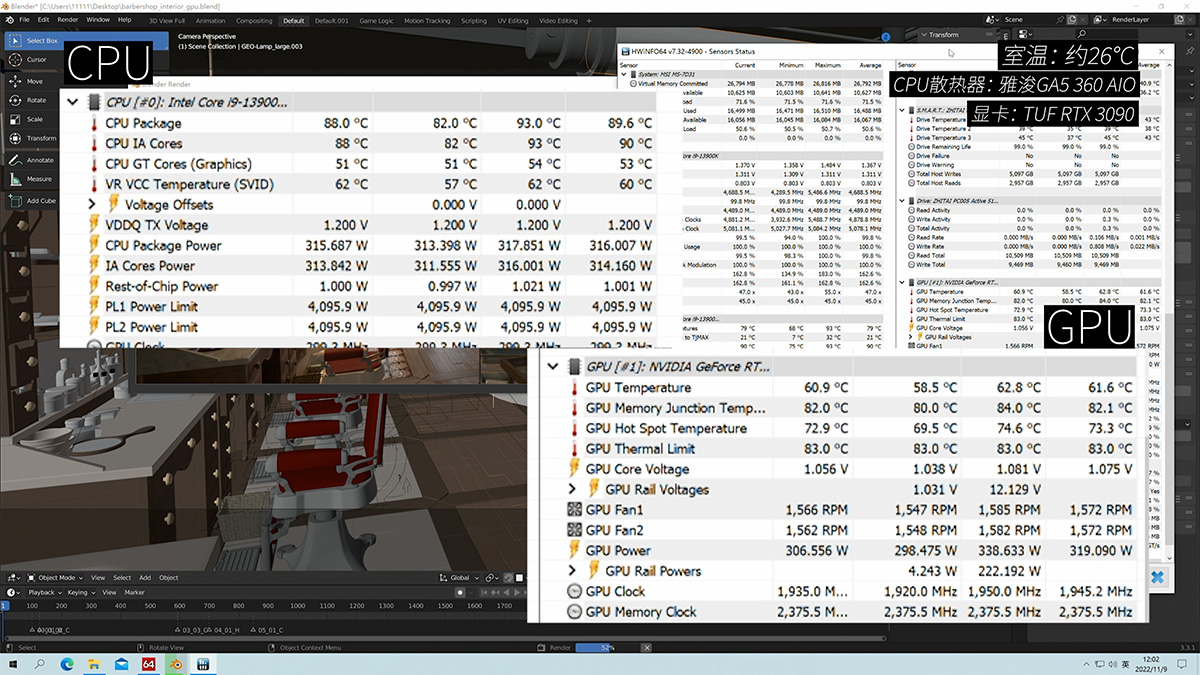Image resolution: width=1200 pixels, height=675 pixels.
Task: Switch to the UV Editing workspace tab
Action: click(513, 20)
